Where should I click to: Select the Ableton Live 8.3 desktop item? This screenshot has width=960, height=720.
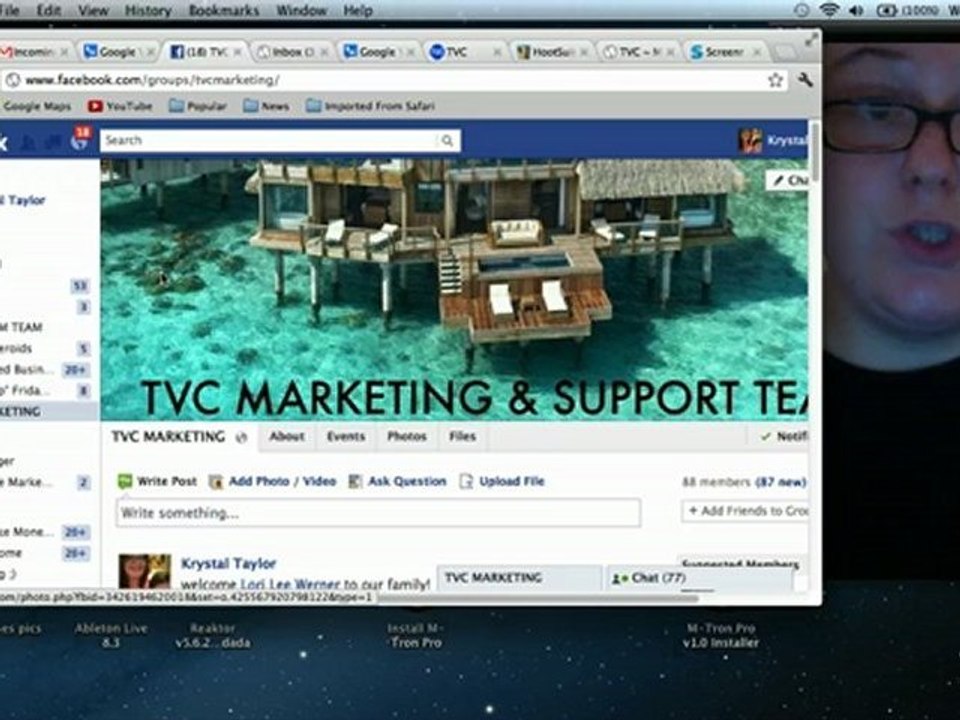111,635
